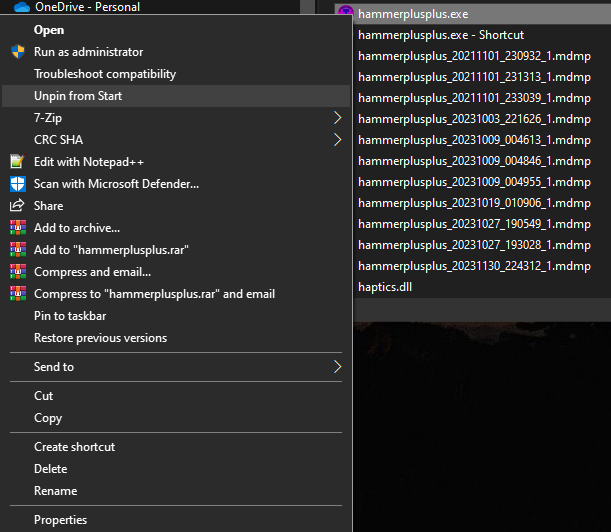Select hammerplusplus_20211101_230932_1.mdmp
Image resolution: width=611 pixels, height=532 pixels.
[x=474, y=56]
